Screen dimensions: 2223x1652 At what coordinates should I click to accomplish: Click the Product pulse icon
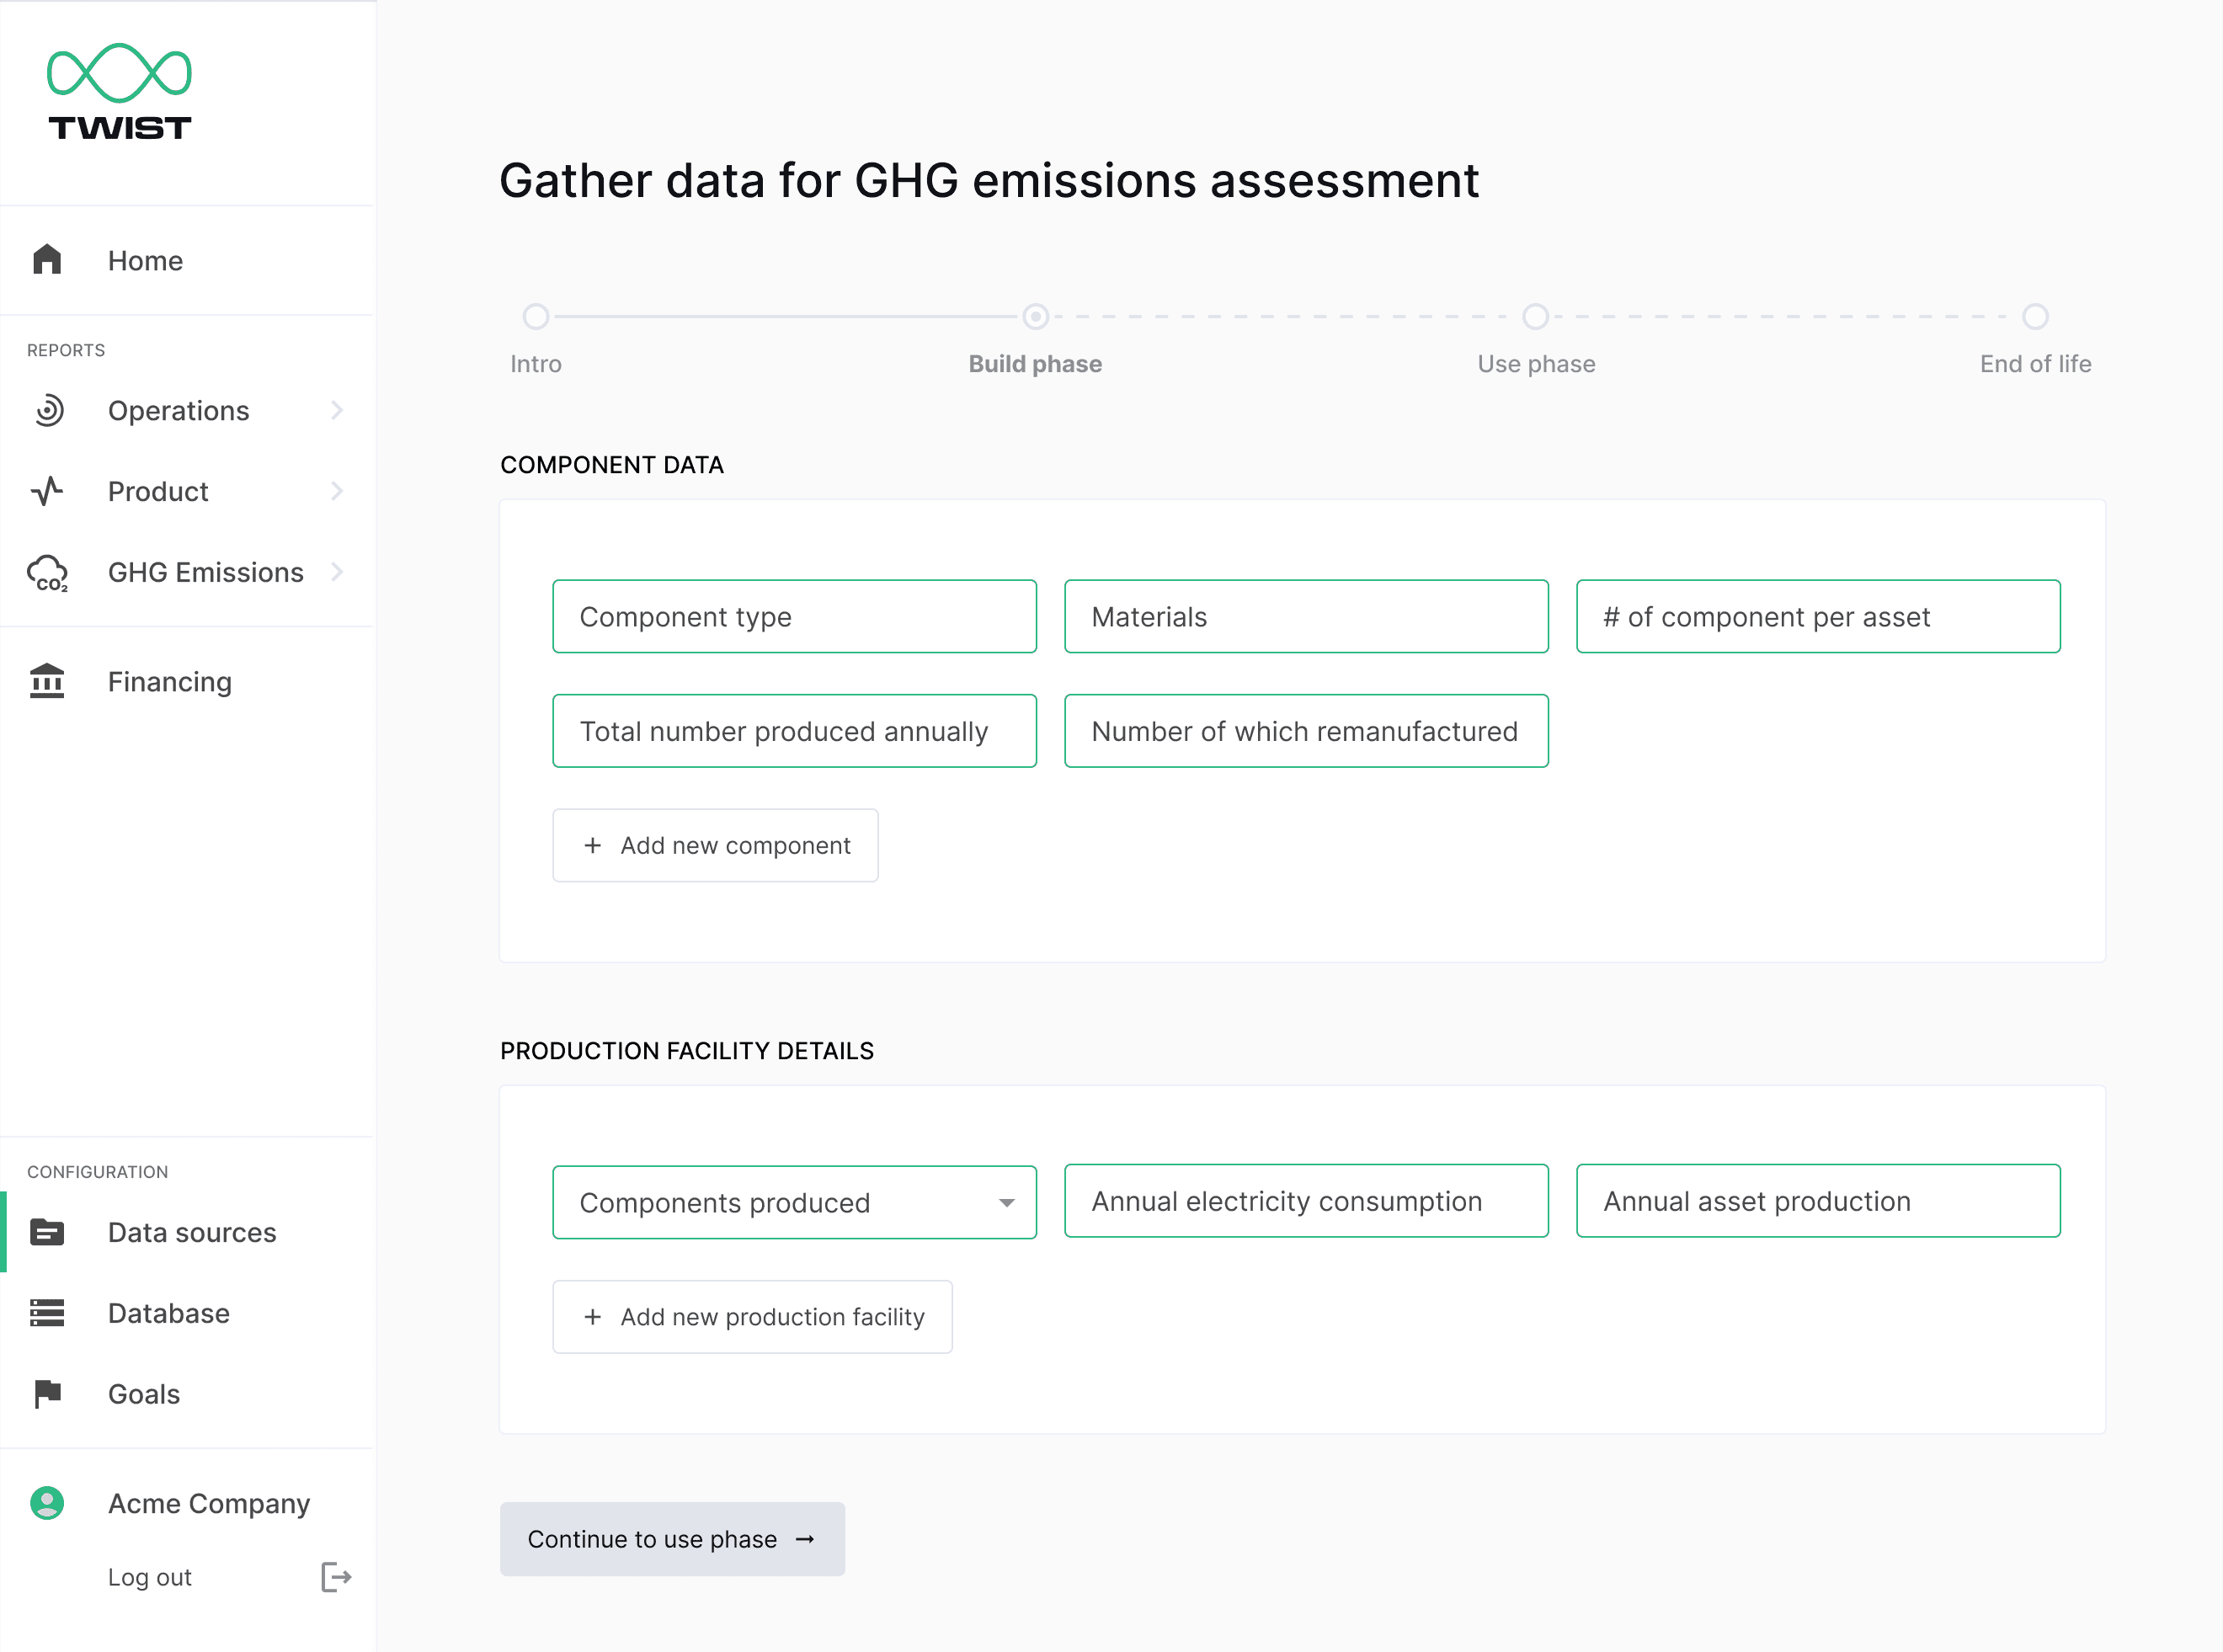(x=47, y=491)
